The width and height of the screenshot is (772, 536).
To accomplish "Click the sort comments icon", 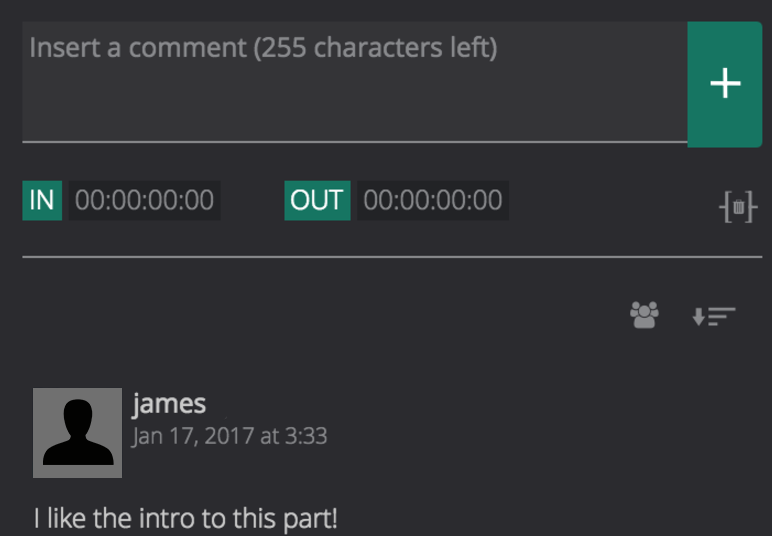I will (x=713, y=316).
